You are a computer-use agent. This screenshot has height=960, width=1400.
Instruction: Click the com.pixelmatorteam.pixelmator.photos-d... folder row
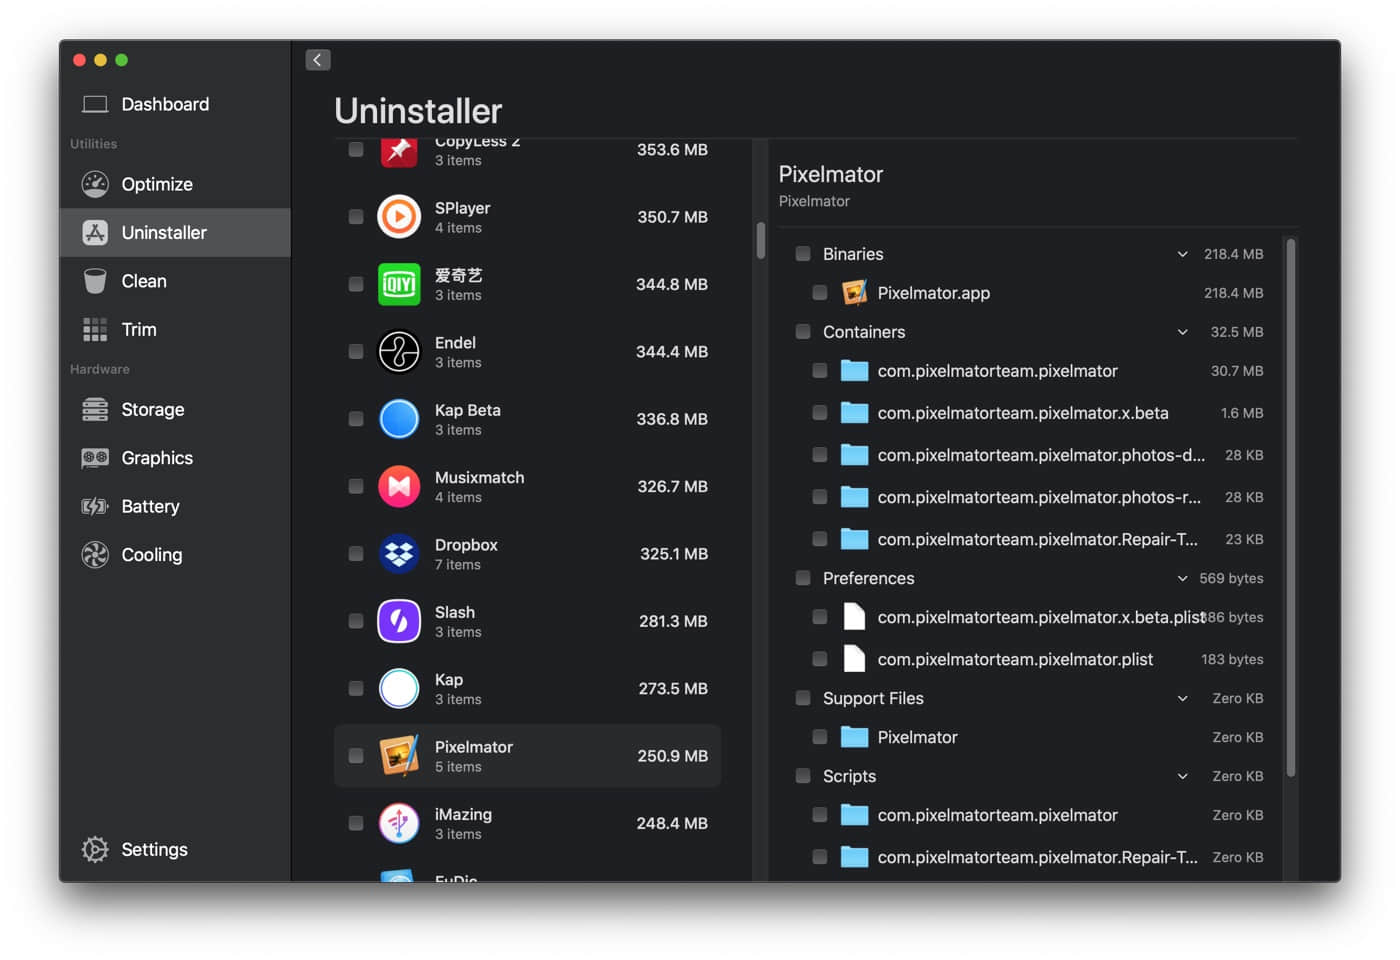click(x=1030, y=455)
